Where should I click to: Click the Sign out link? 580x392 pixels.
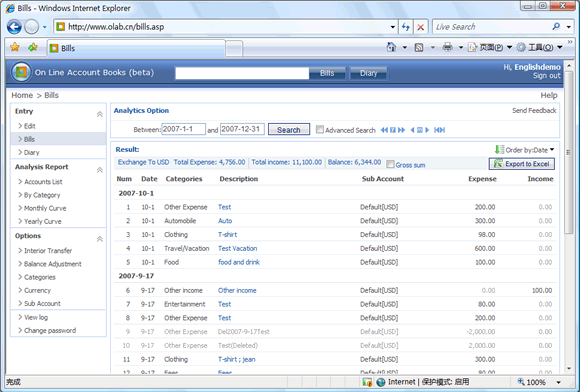547,76
